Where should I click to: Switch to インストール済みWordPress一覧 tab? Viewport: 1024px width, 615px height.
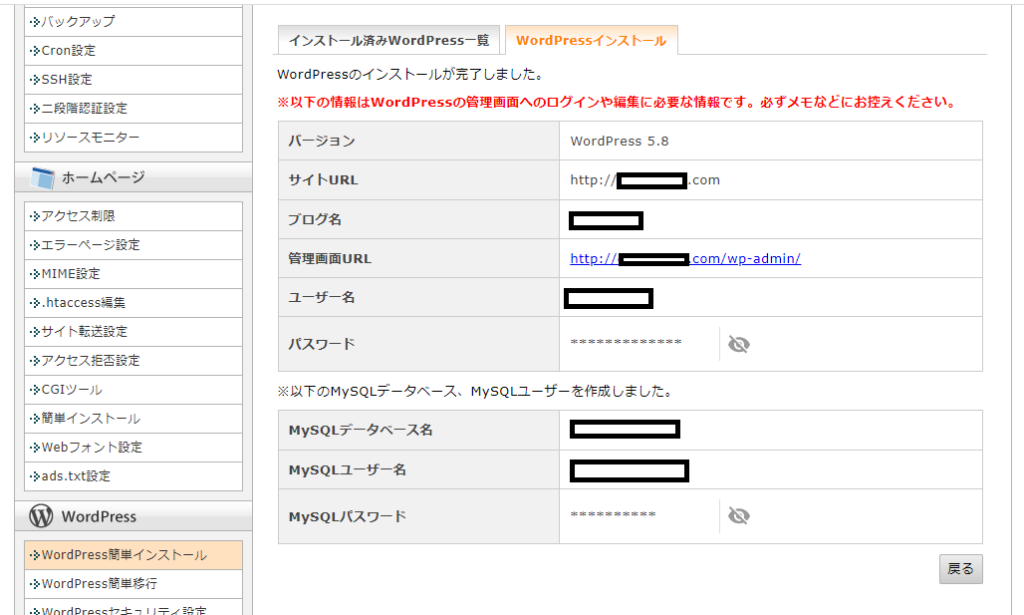point(389,40)
